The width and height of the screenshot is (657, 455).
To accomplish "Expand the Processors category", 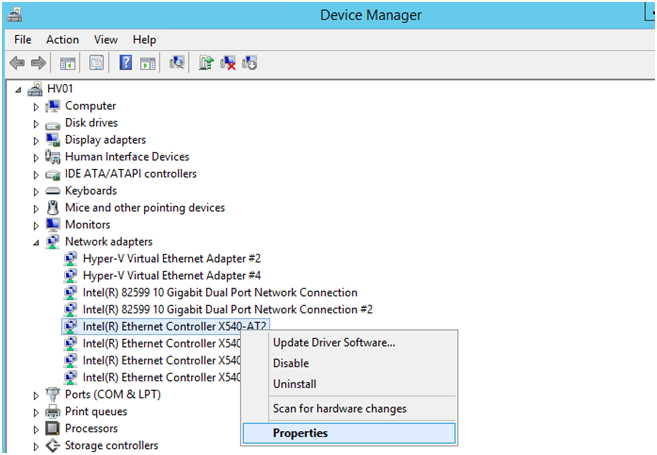I will click(x=36, y=429).
